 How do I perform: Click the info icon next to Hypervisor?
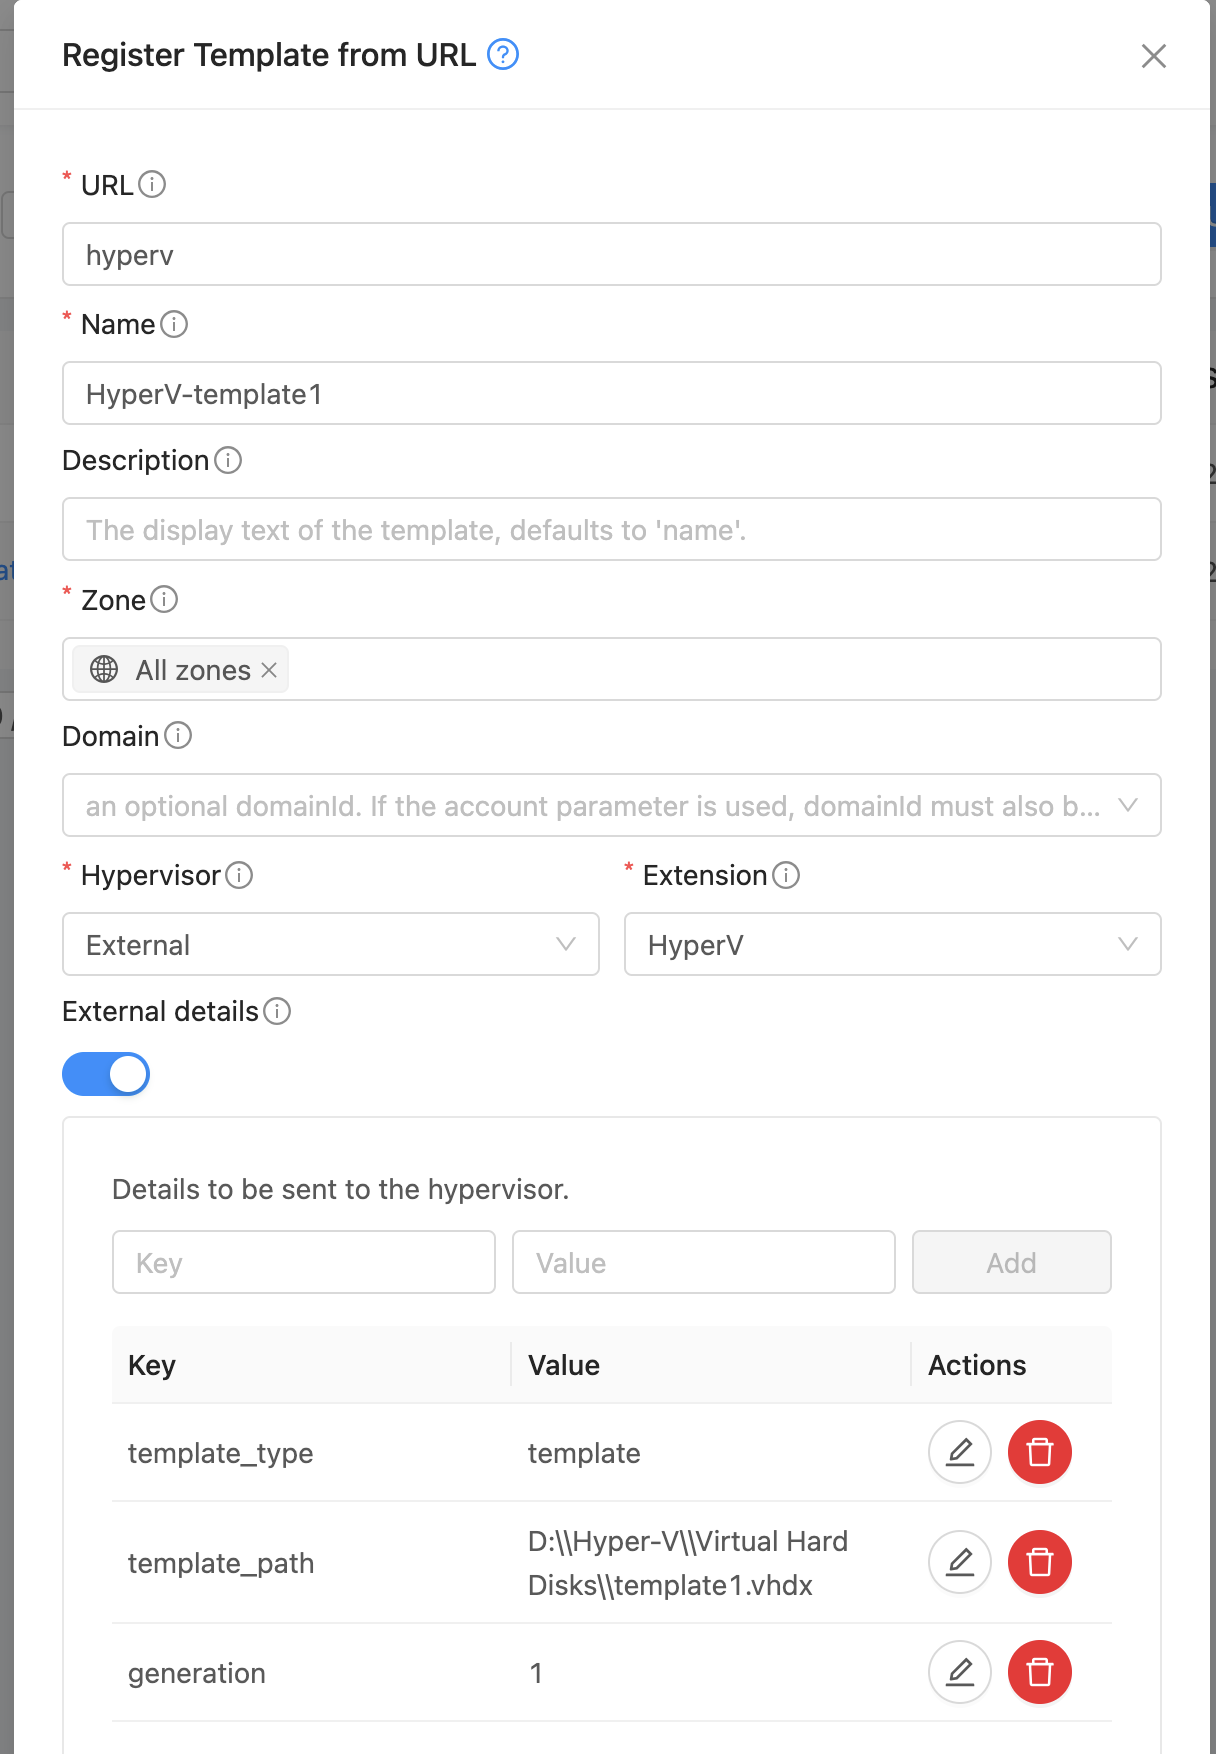pyautogui.click(x=239, y=875)
